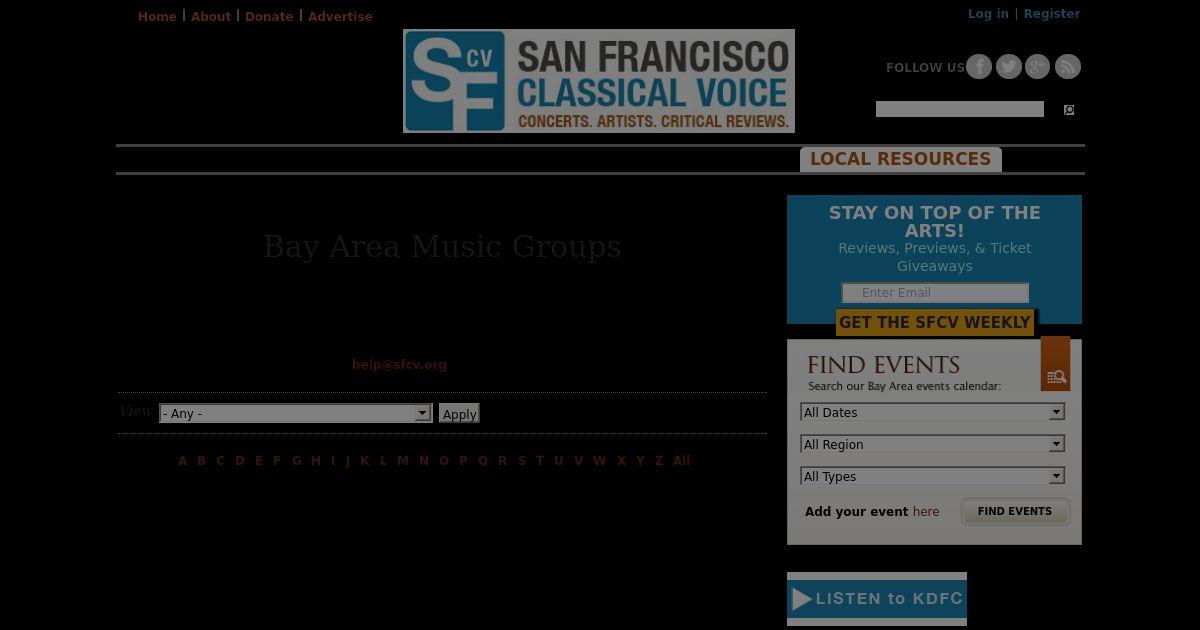This screenshot has height=630, width=1200.
Task: Filter groups by letter T
Action: click(540, 461)
